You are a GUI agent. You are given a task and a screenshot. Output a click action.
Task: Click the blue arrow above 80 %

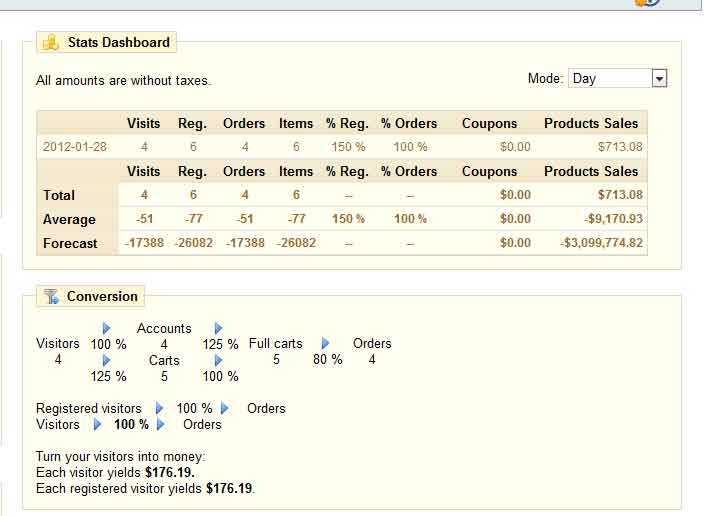tap(325, 344)
